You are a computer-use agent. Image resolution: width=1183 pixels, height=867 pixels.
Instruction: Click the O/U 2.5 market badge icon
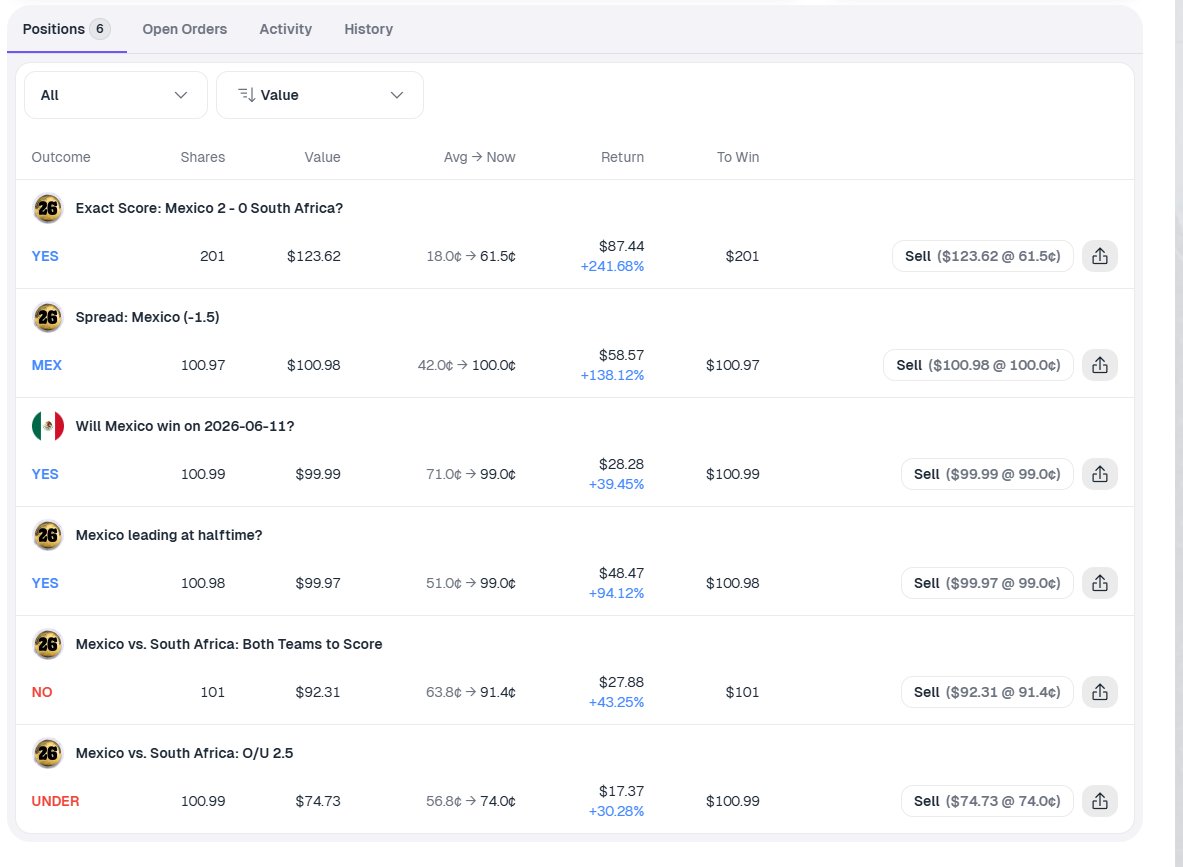click(48, 753)
